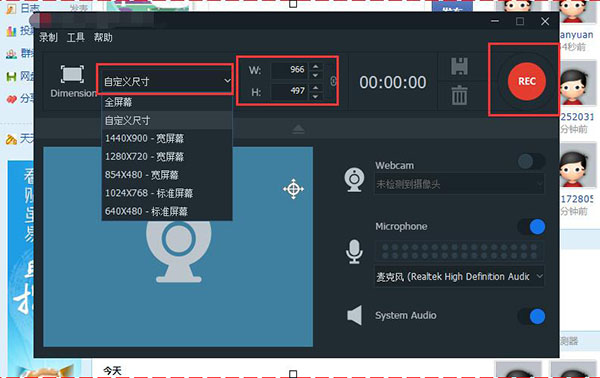This screenshot has width=600, height=378.
Task: Click the crosshair move target icon
Action: [x=293, y=189]
